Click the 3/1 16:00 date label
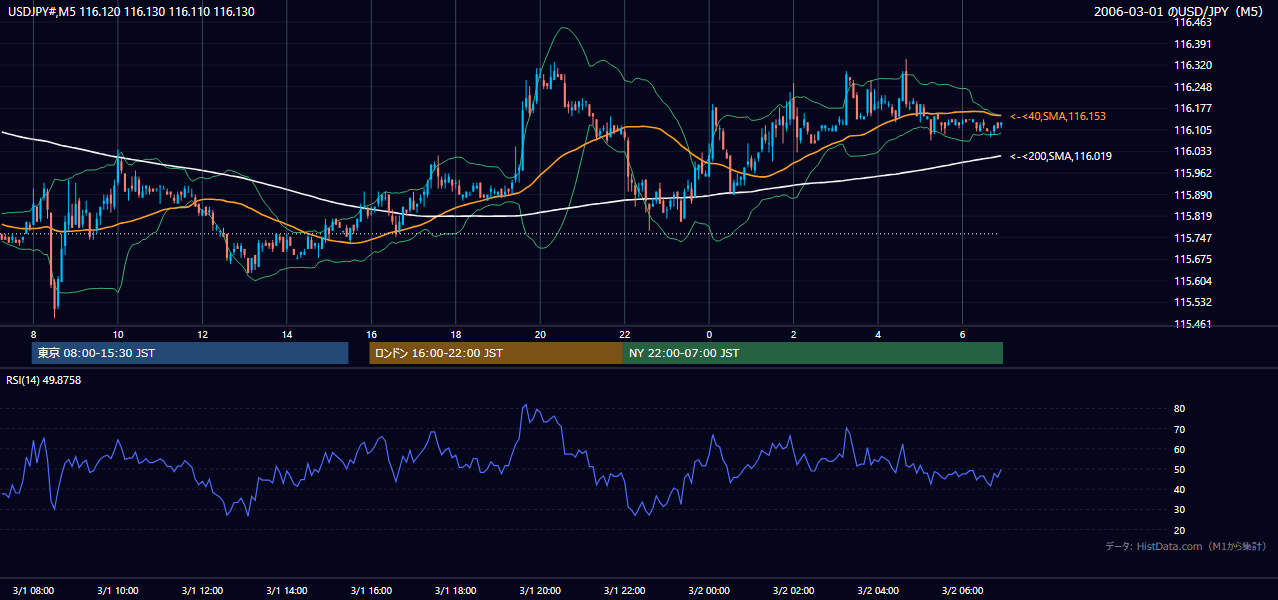Image resolution: width=1278 pixels, height=600 pixels. (x=371, y=590)
